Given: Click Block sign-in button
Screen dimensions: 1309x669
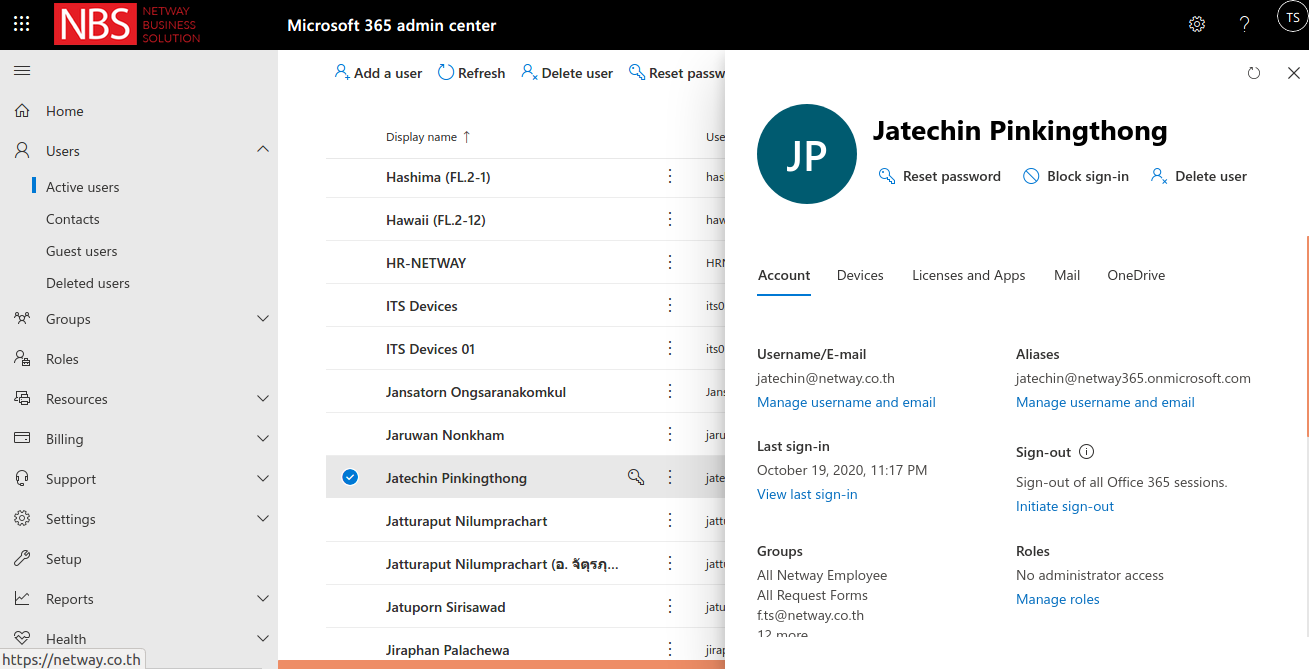Looking at the screenshot, I should (x=1075, y=176).
